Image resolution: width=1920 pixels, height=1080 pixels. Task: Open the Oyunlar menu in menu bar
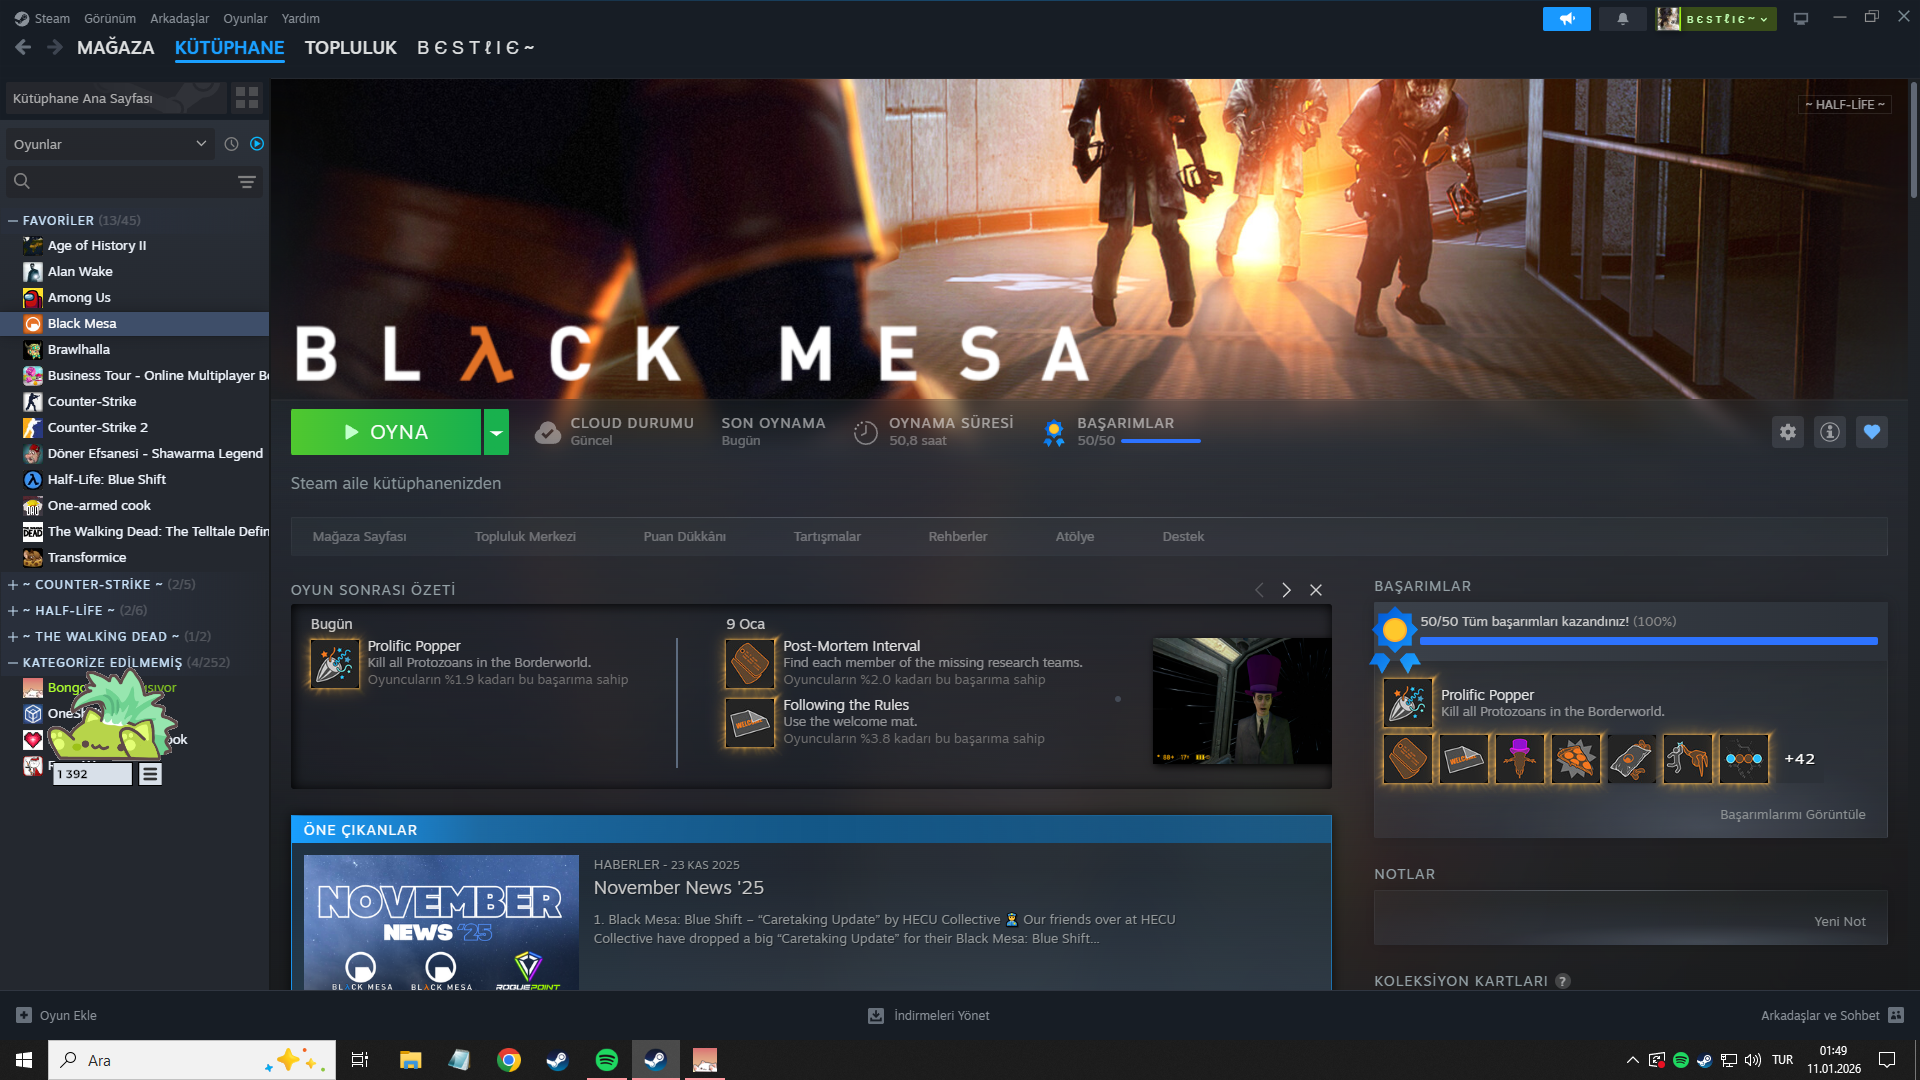(x=245, y=19)
